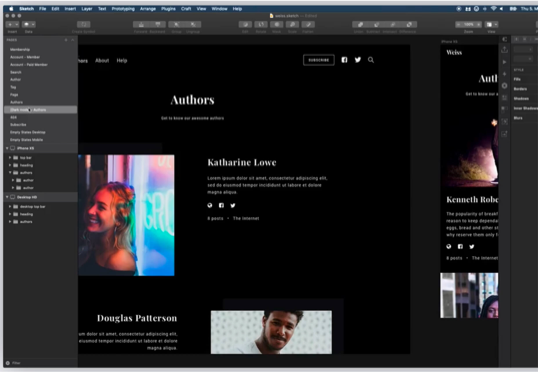Click the About link in artboard
The width and height of the screenshot is (538, 372).
click(x=102, y=61)
